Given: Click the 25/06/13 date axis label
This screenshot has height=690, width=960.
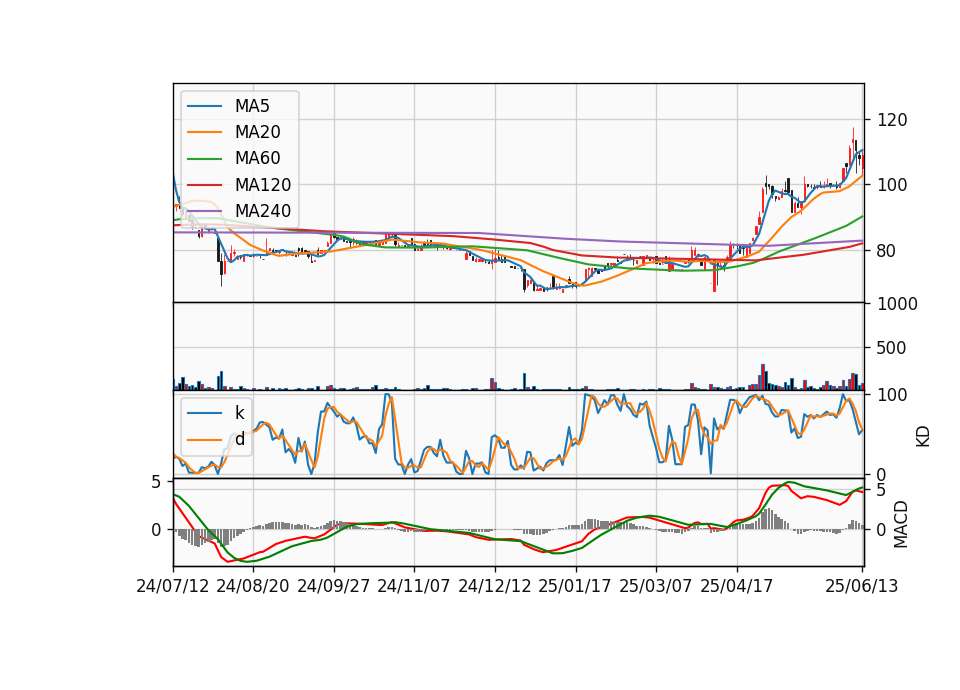Looking at the screenshot, I should pyautogui.click(x=862, y=586).
